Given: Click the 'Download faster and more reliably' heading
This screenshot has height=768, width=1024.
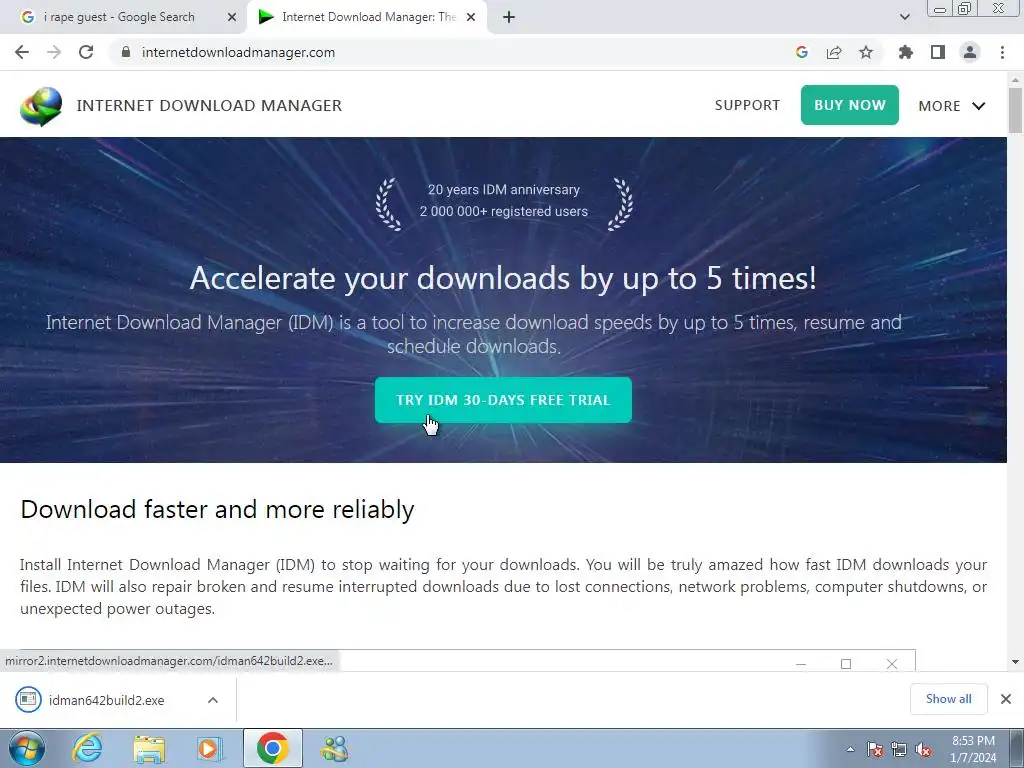Looking at the screenshot, I should tap(217, 509).
